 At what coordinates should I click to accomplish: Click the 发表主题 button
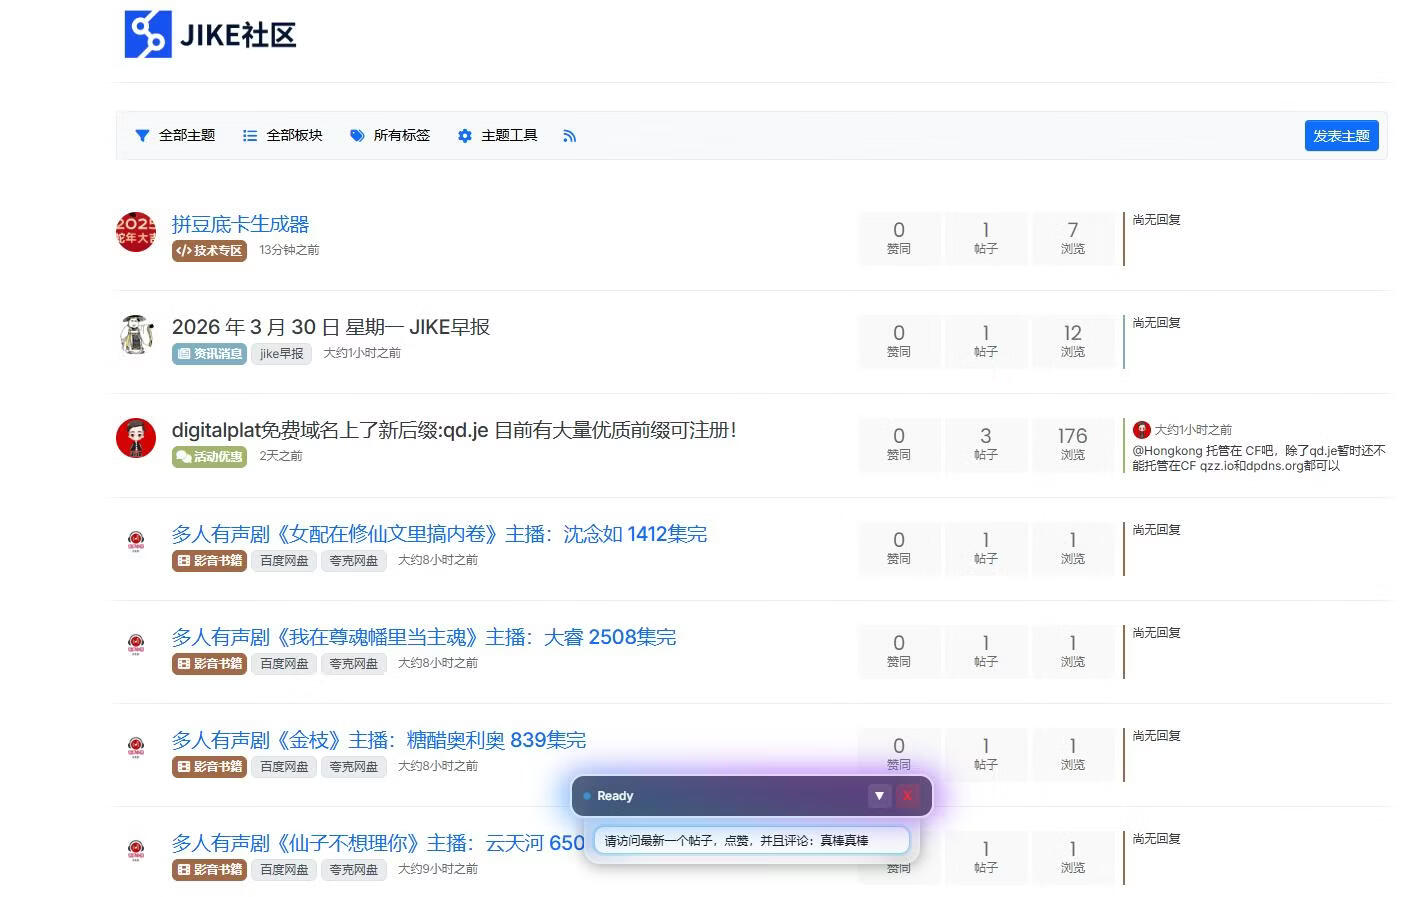click(x=1341, y=136)
